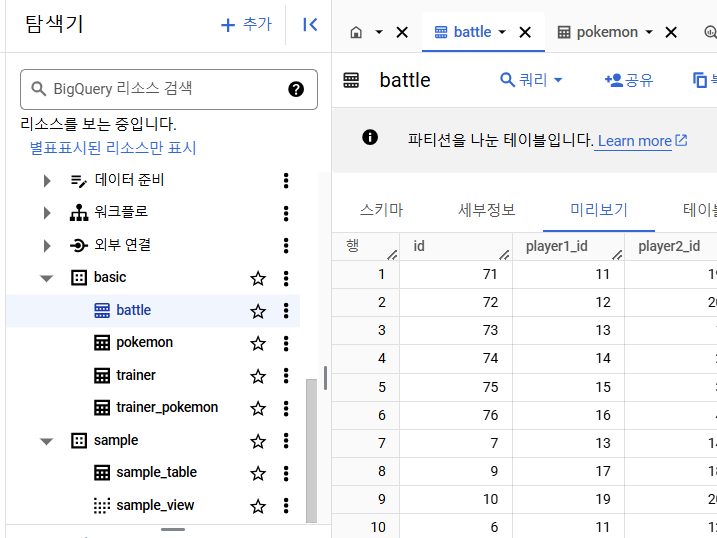Click the id column resize grip
The width and height of the screenshot is (717, 538).
[504, 255]
